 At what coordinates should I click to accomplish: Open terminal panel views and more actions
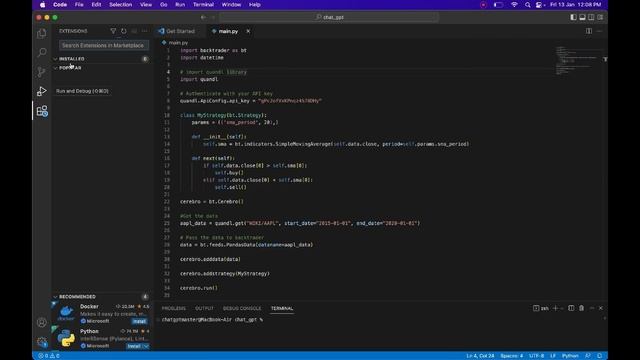tap(592, 308)
